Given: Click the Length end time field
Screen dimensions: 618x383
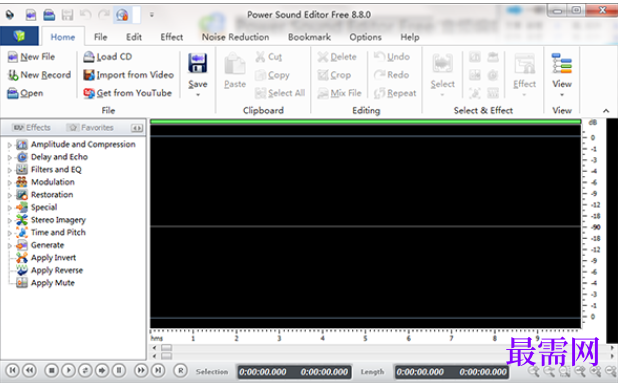Looking at the screenshot, I should pos(483,372).
